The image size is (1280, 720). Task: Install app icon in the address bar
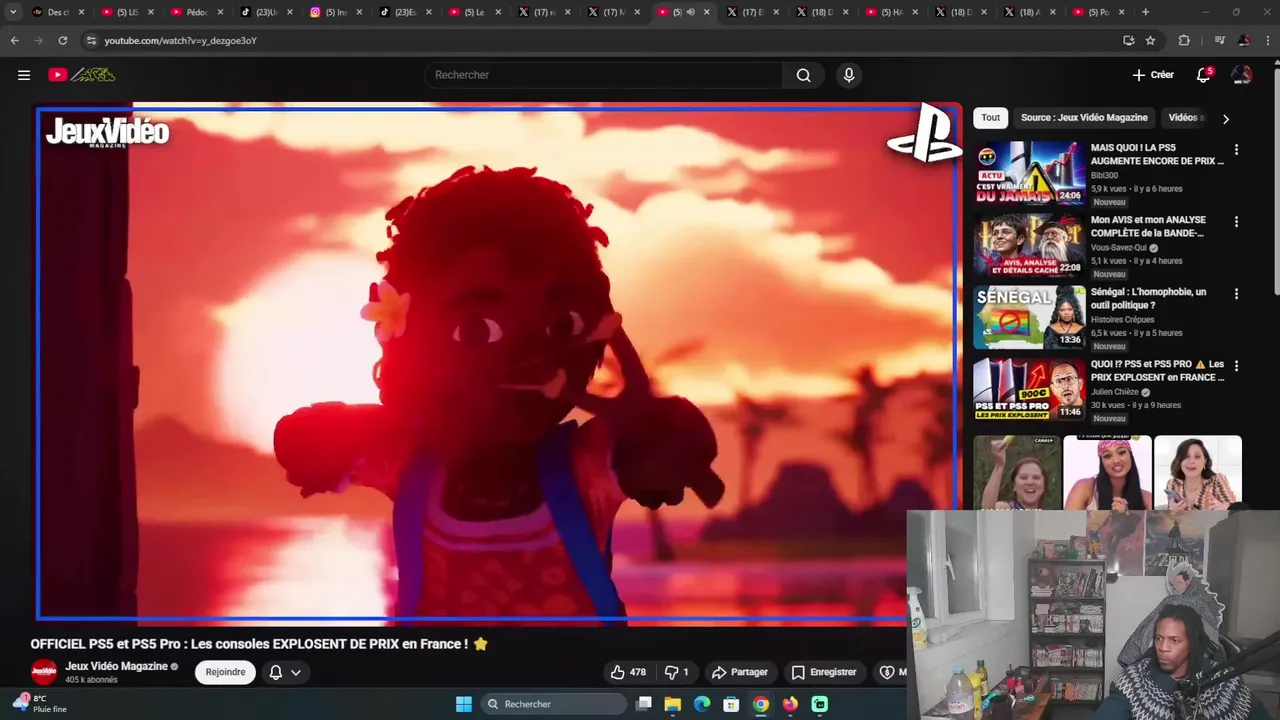point(1128,40)
